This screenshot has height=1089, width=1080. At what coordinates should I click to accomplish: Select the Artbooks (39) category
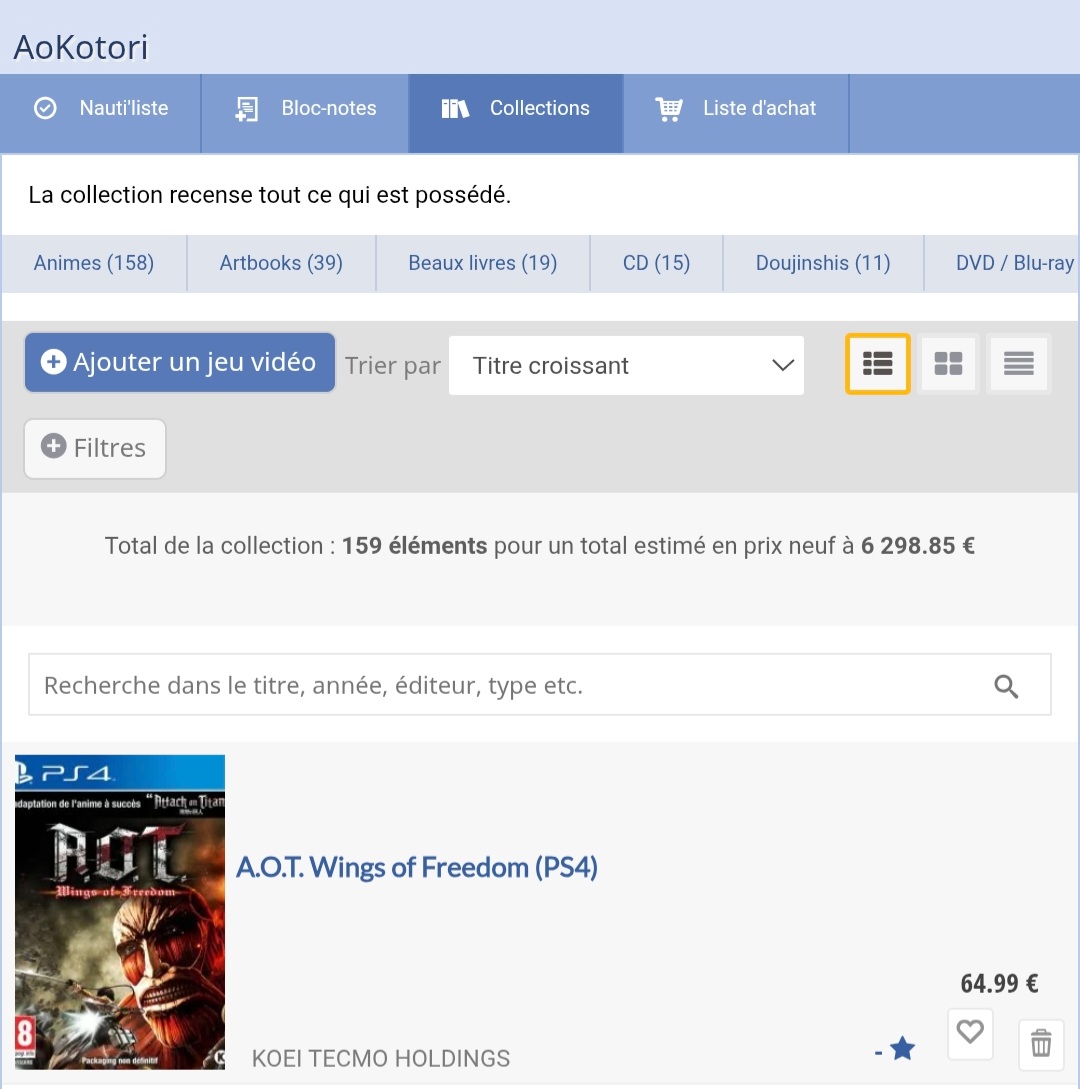coord(281,263)
